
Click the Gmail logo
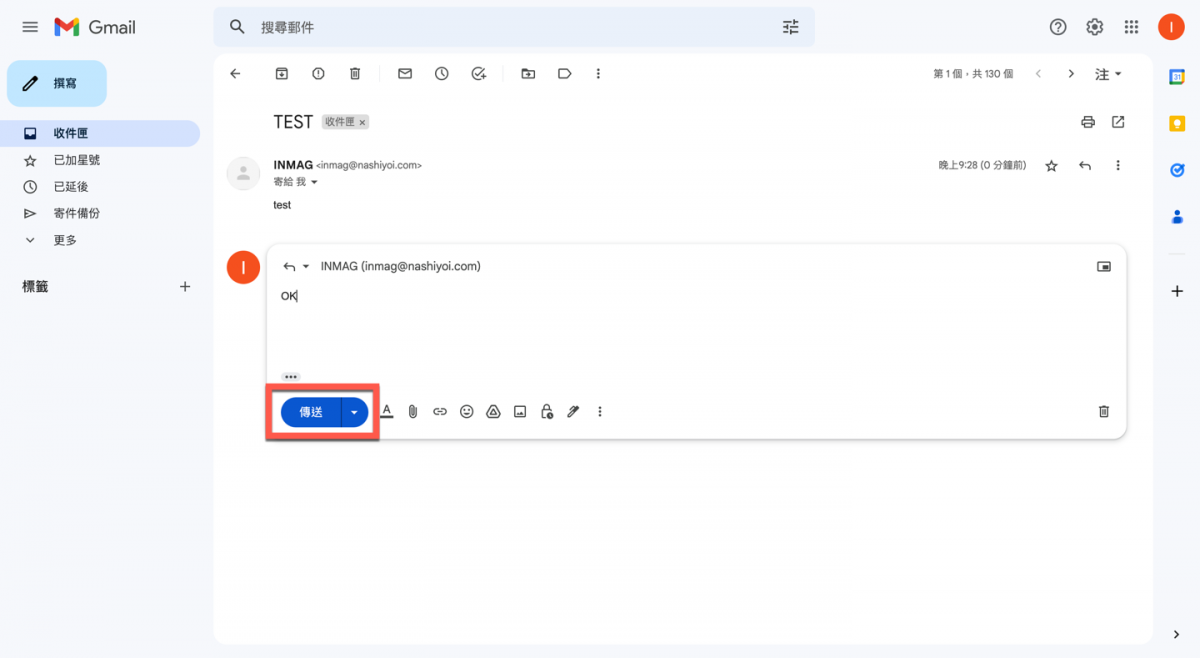tap(95, 27)
